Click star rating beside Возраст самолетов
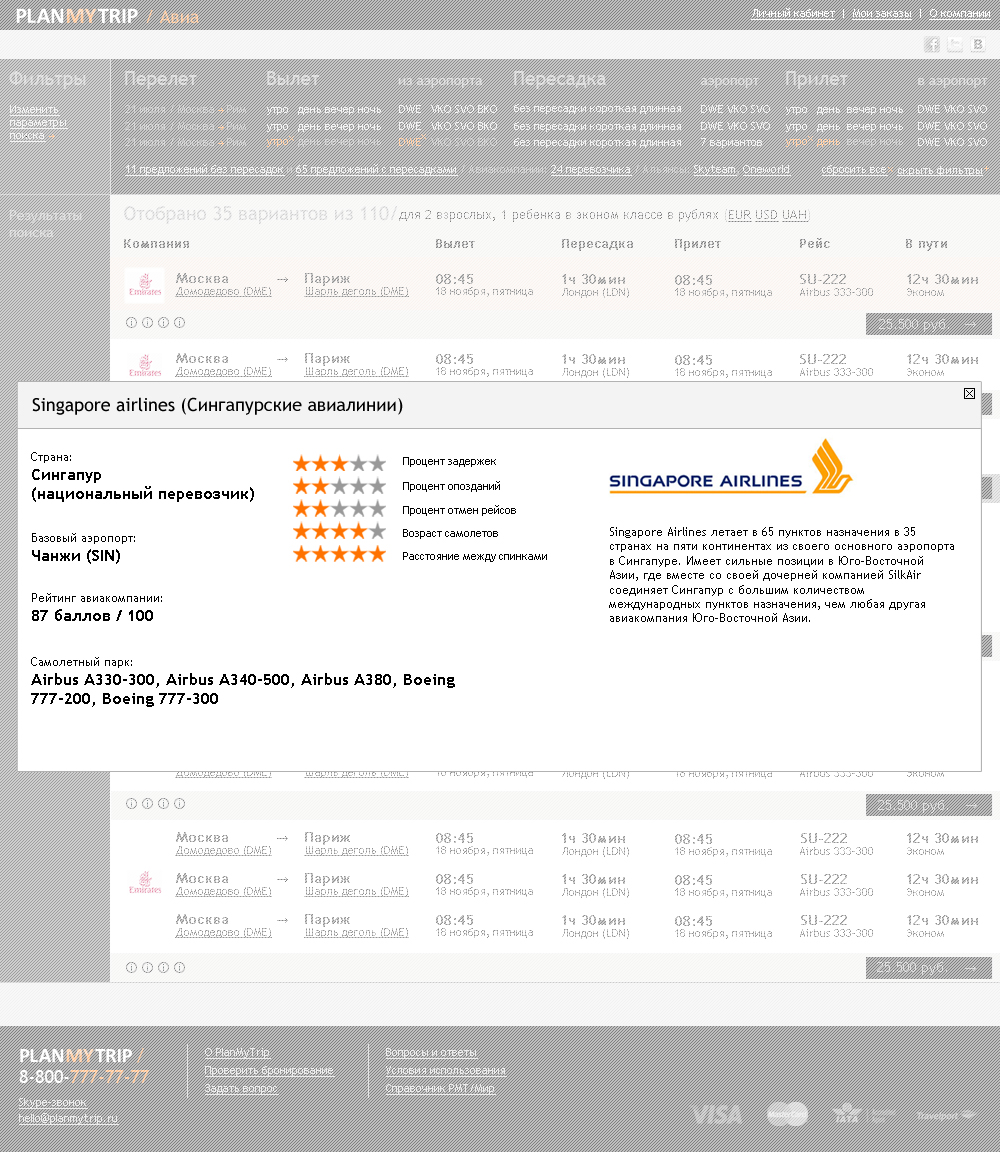1000x1152 pixels. (339, 531)
